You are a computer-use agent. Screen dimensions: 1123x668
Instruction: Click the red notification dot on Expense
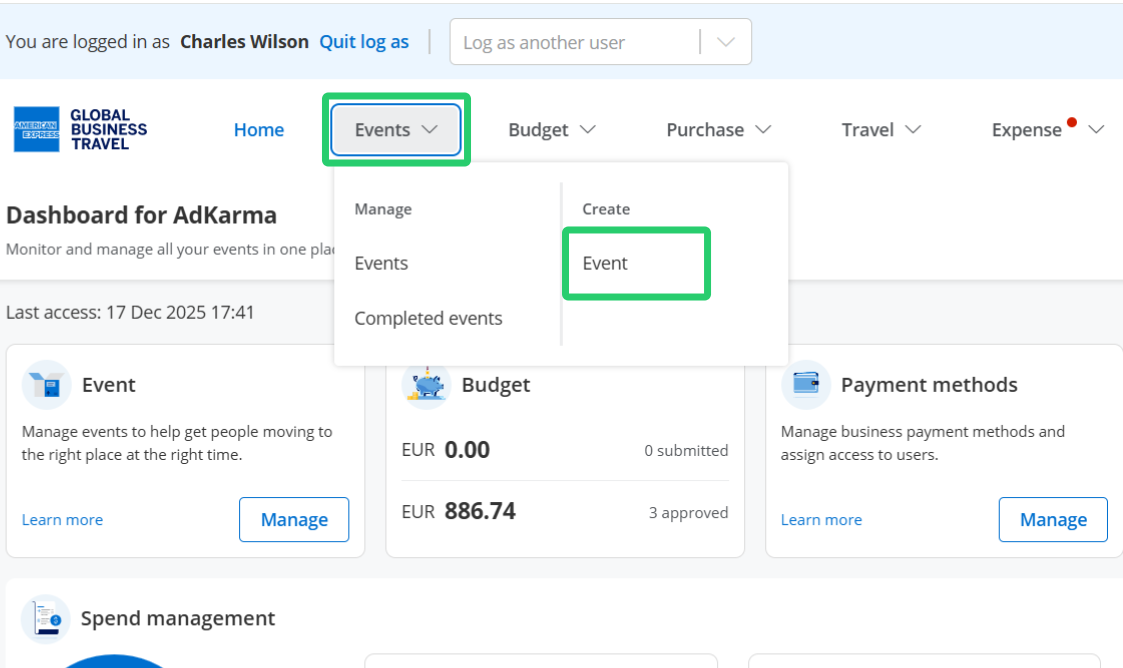(x=1071, y=122)
